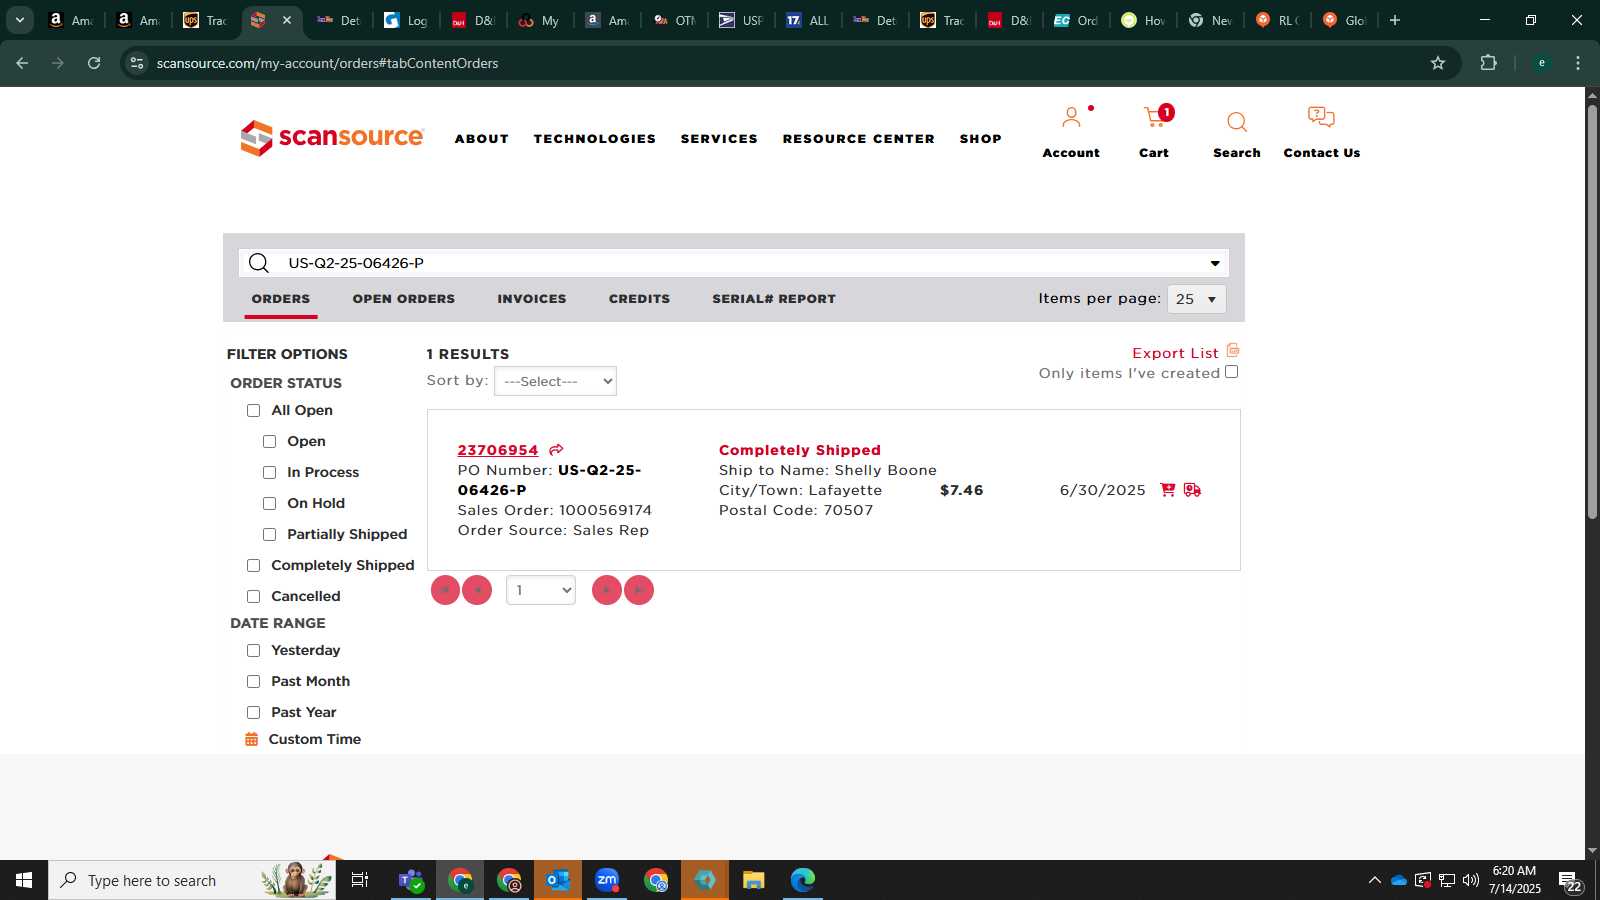
Task: Check the Completely Shipped filter
Action: click(x=254, y=566)
